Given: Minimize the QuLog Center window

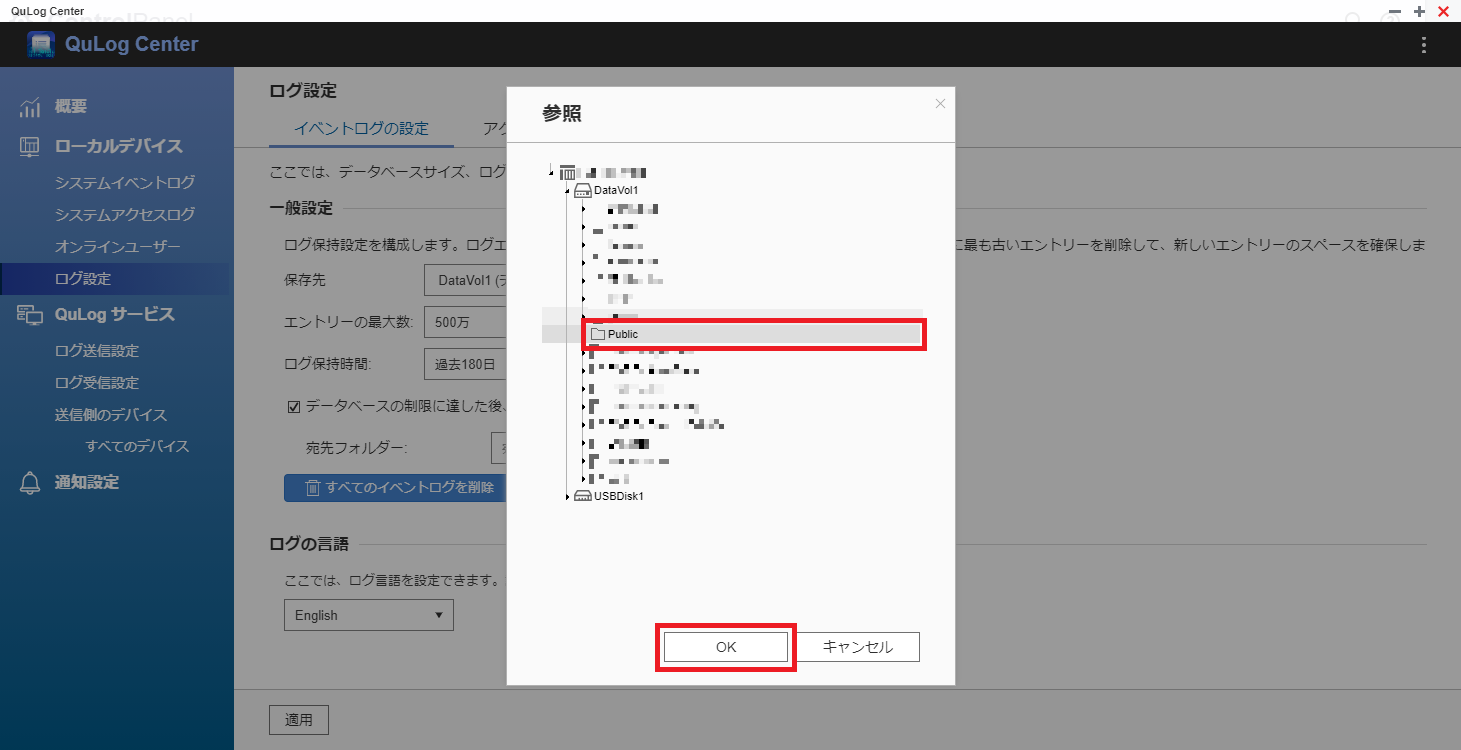Looking at the screenshot, I should (1395, 11).
